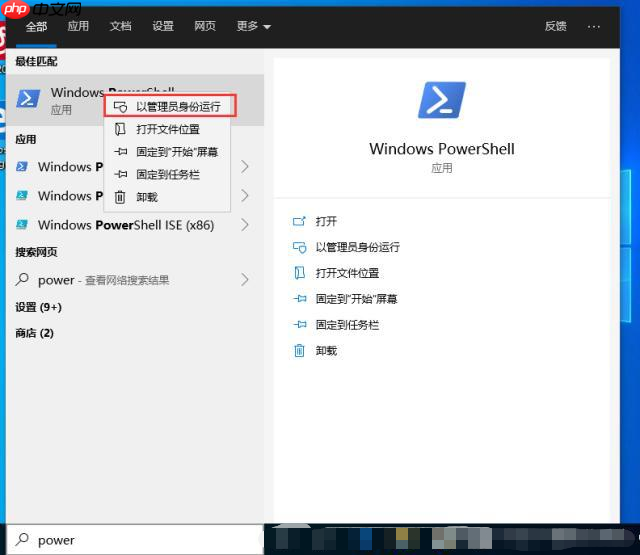This screenshot has width=640, height=555.
Task: Open the 设置 (9+) results group
Action: pyautogui.click(x=38, y=307)
